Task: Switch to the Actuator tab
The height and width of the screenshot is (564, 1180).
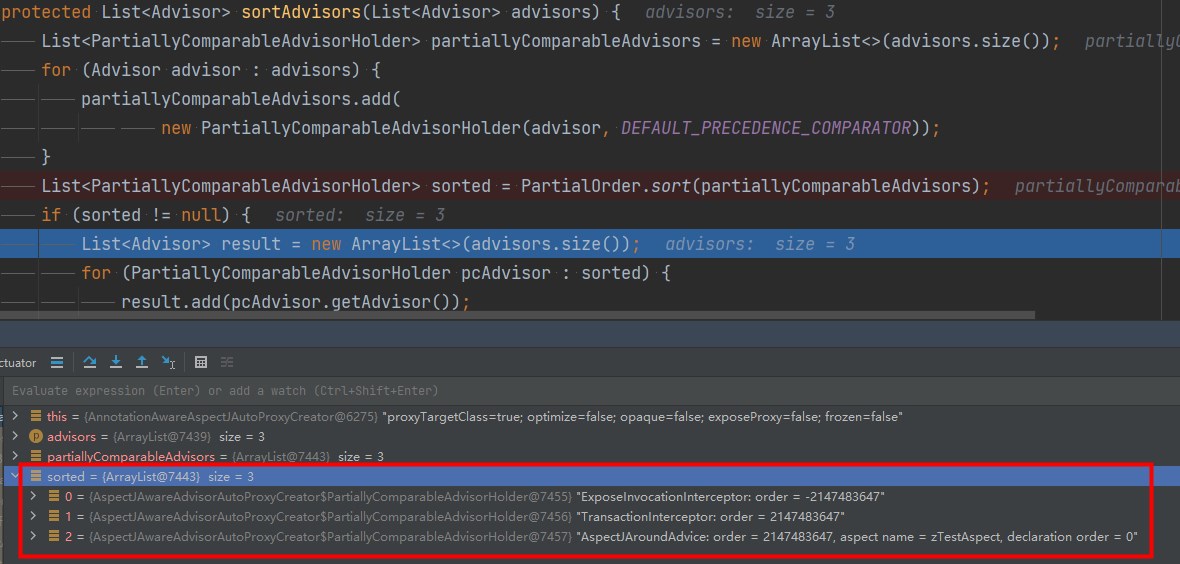Action: click(18, 363)
